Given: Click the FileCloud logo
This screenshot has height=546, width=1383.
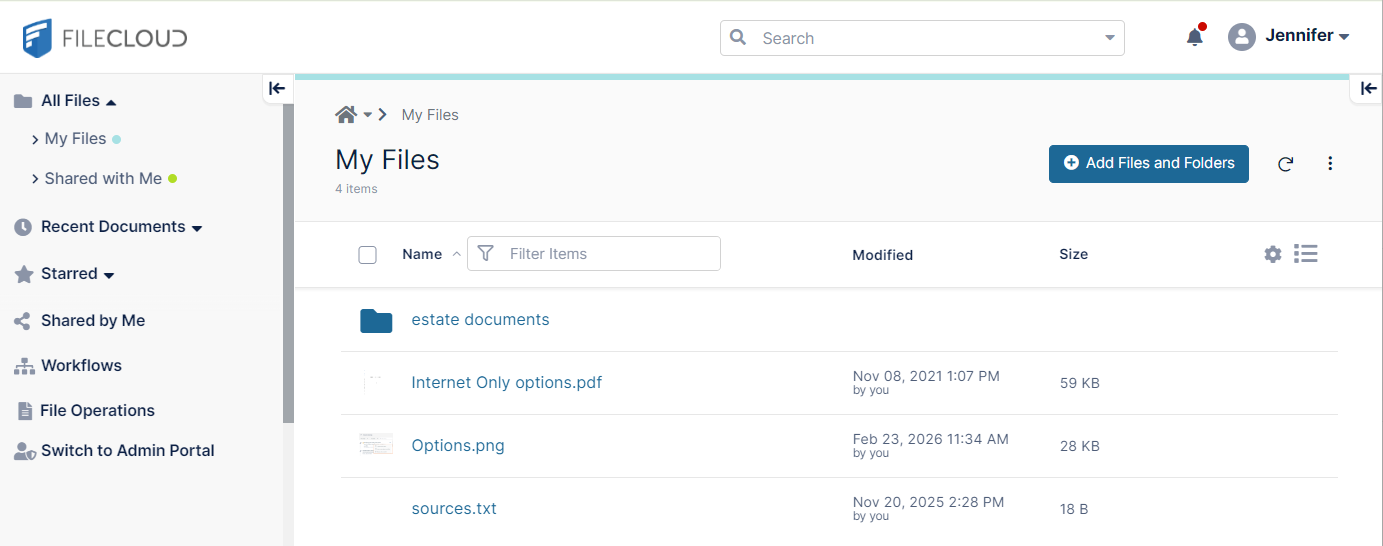Looking at the screenshot, I should pos(105,38).
